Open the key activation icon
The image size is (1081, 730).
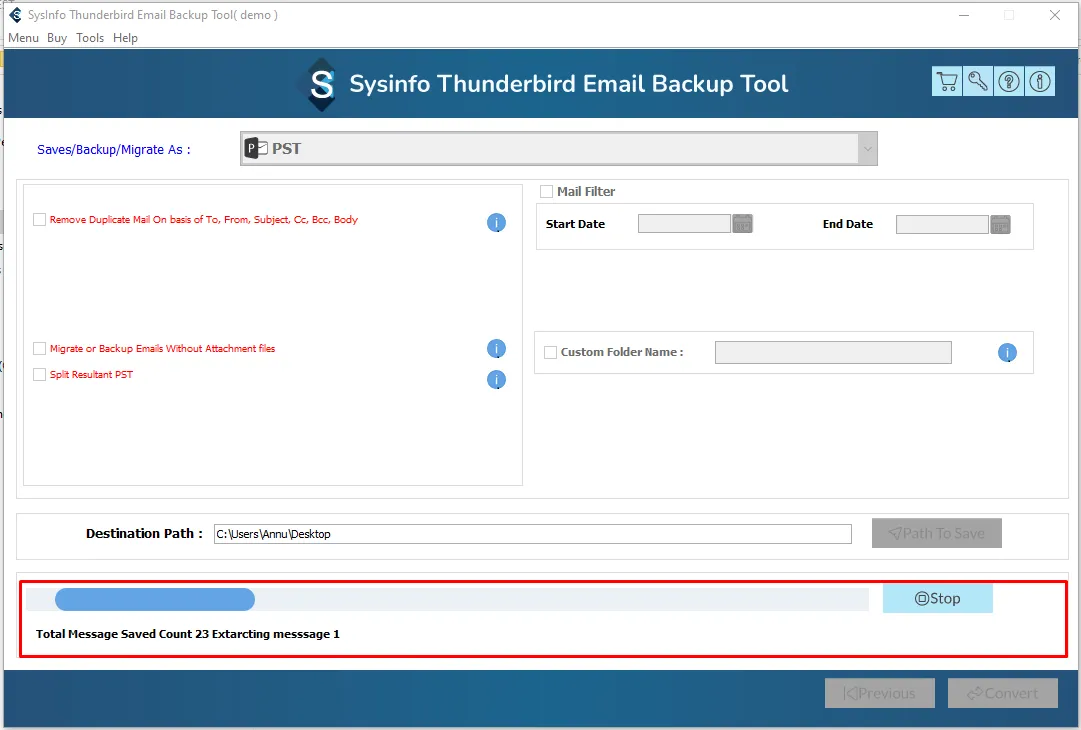point(978,81)
